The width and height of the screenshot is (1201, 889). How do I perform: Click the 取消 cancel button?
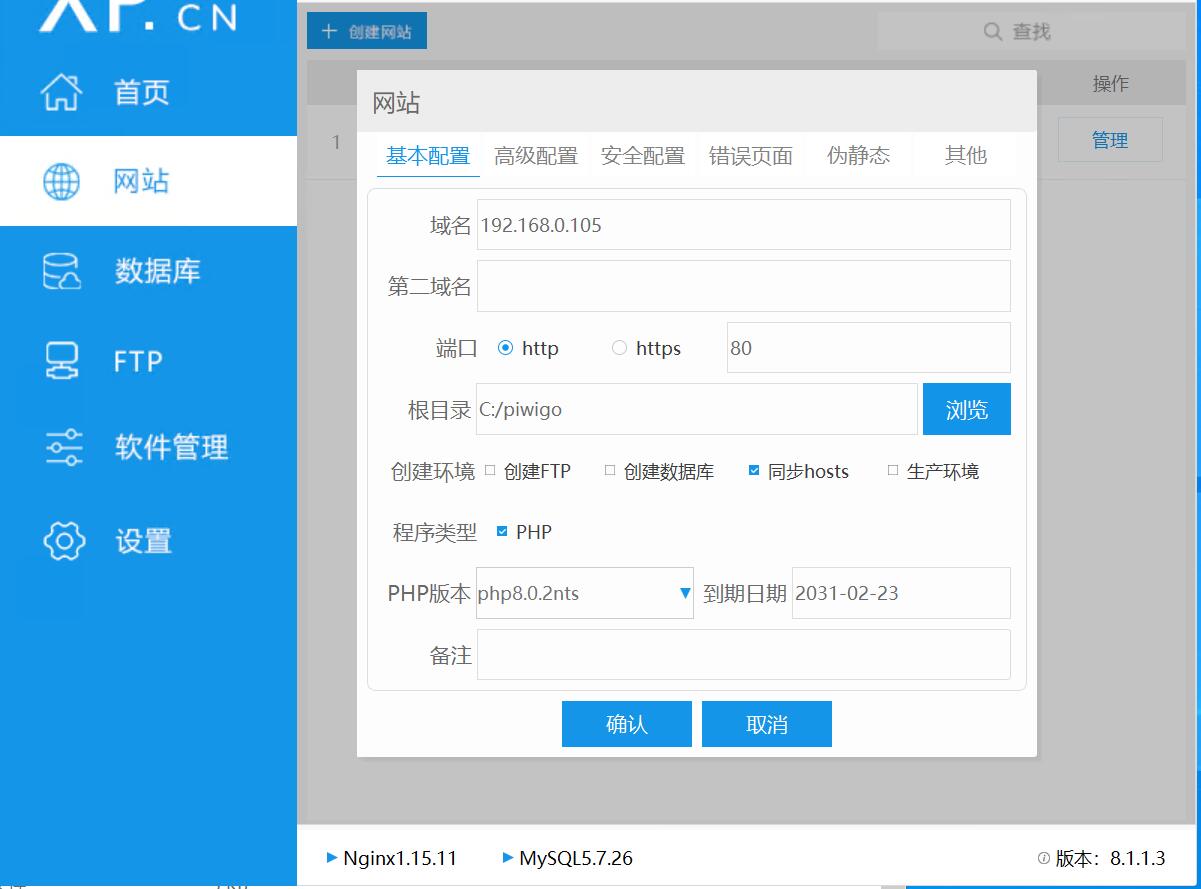click(x=766, y=724)
